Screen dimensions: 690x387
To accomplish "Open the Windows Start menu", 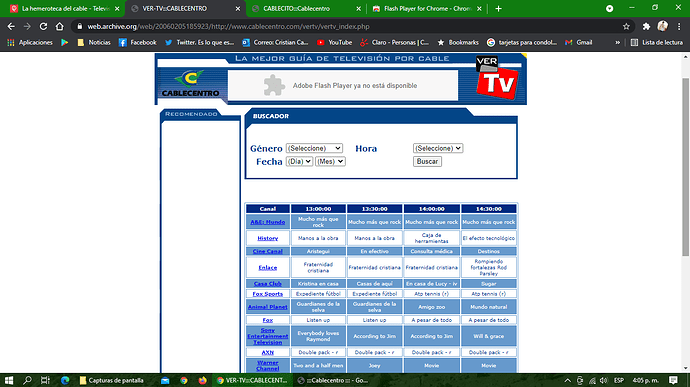I will coord(9,380).
